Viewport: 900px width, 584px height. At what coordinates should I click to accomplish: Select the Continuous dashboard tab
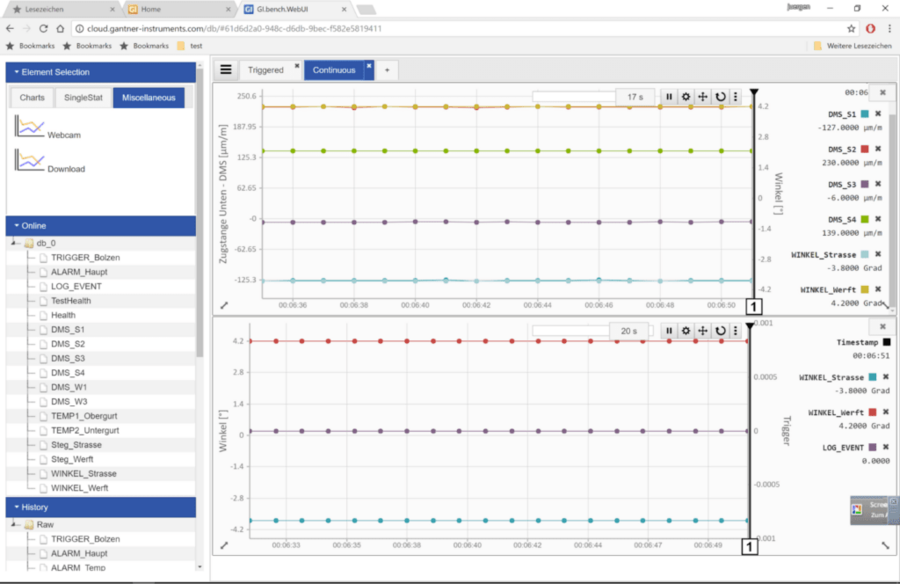pos(334,70)
